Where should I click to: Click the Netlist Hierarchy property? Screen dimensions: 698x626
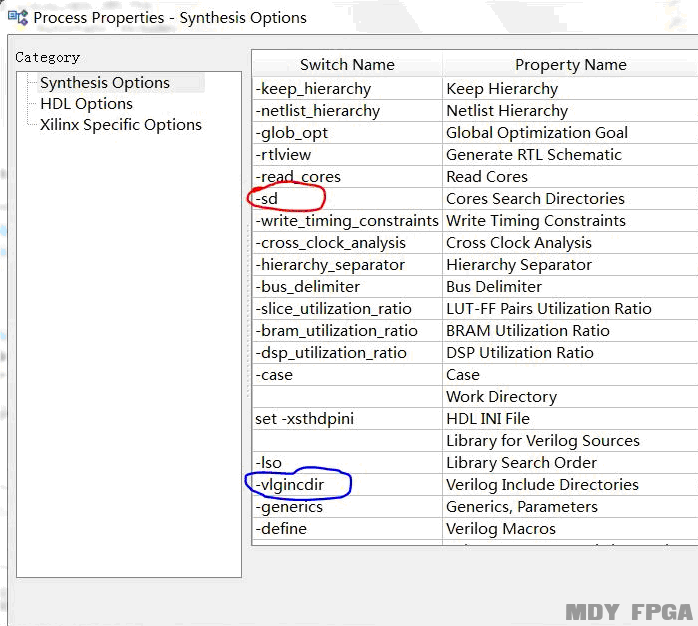(x=507, y=111)
